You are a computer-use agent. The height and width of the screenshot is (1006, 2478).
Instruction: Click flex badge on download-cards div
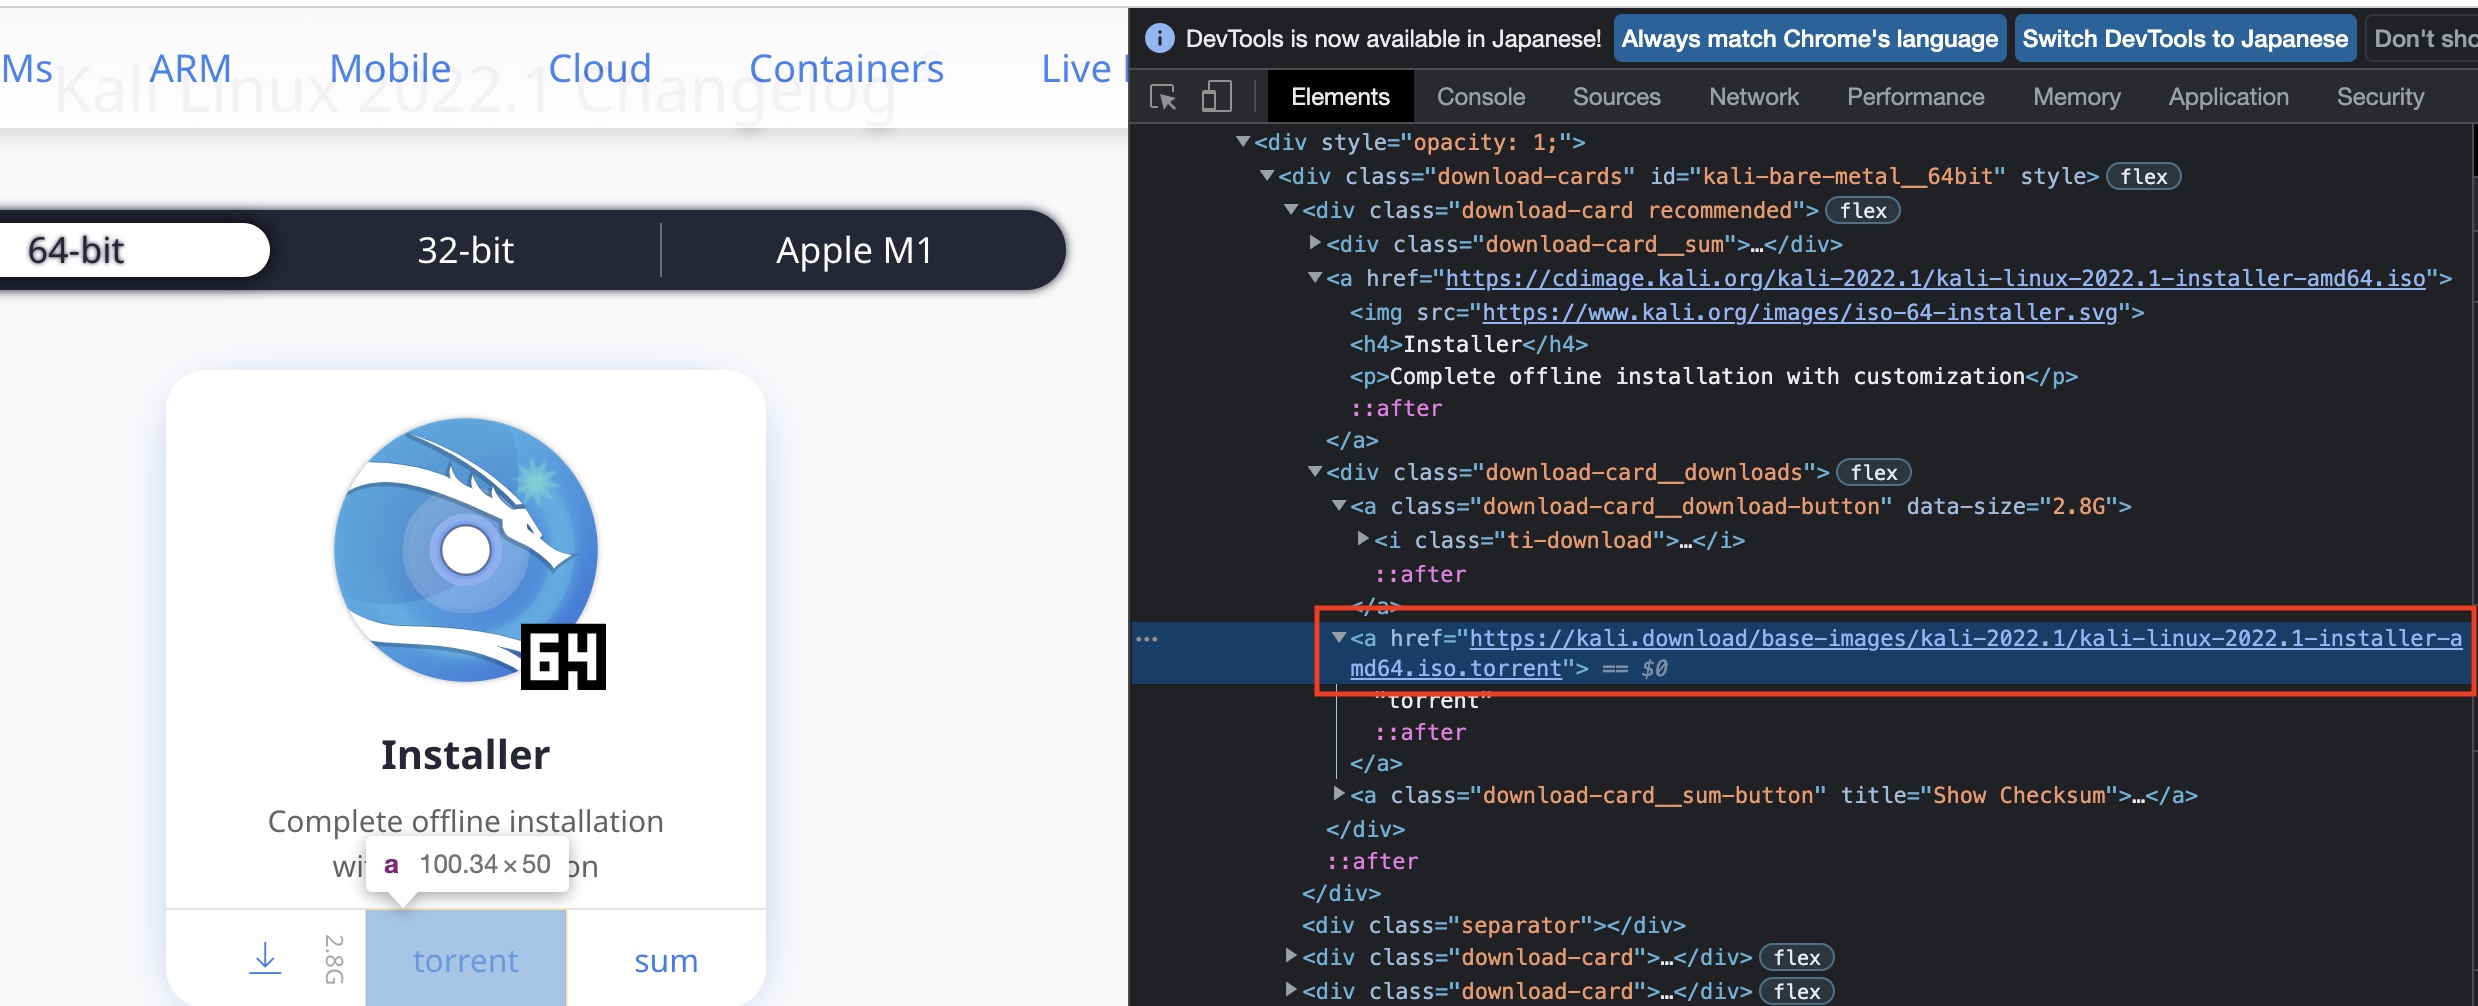coord(2143,177)
